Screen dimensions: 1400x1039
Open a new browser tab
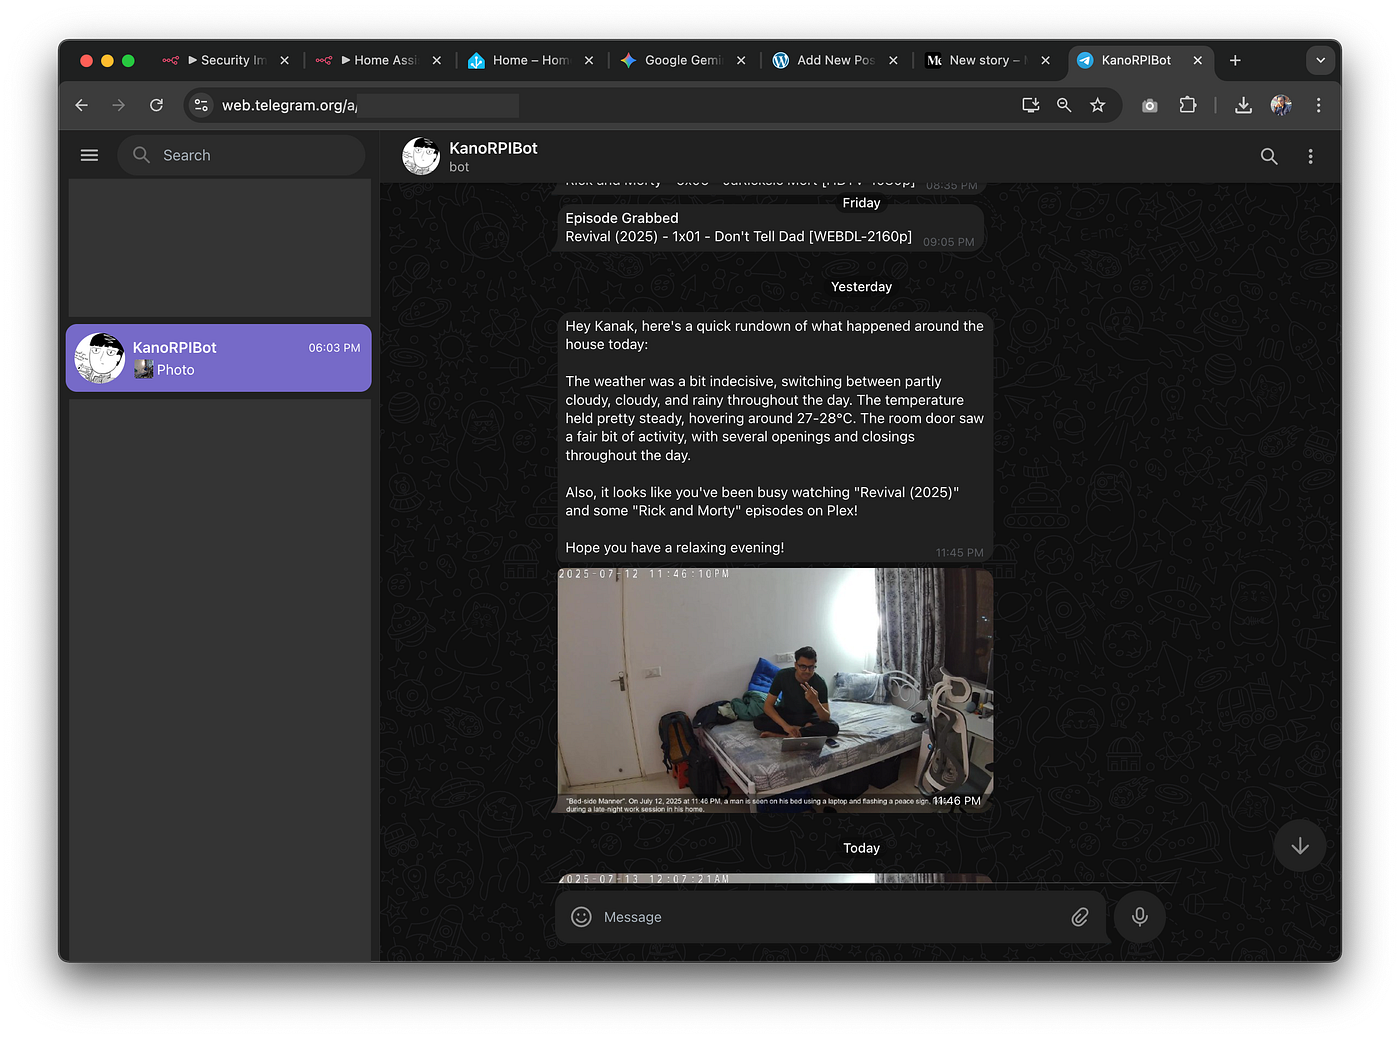point(1235,60)
